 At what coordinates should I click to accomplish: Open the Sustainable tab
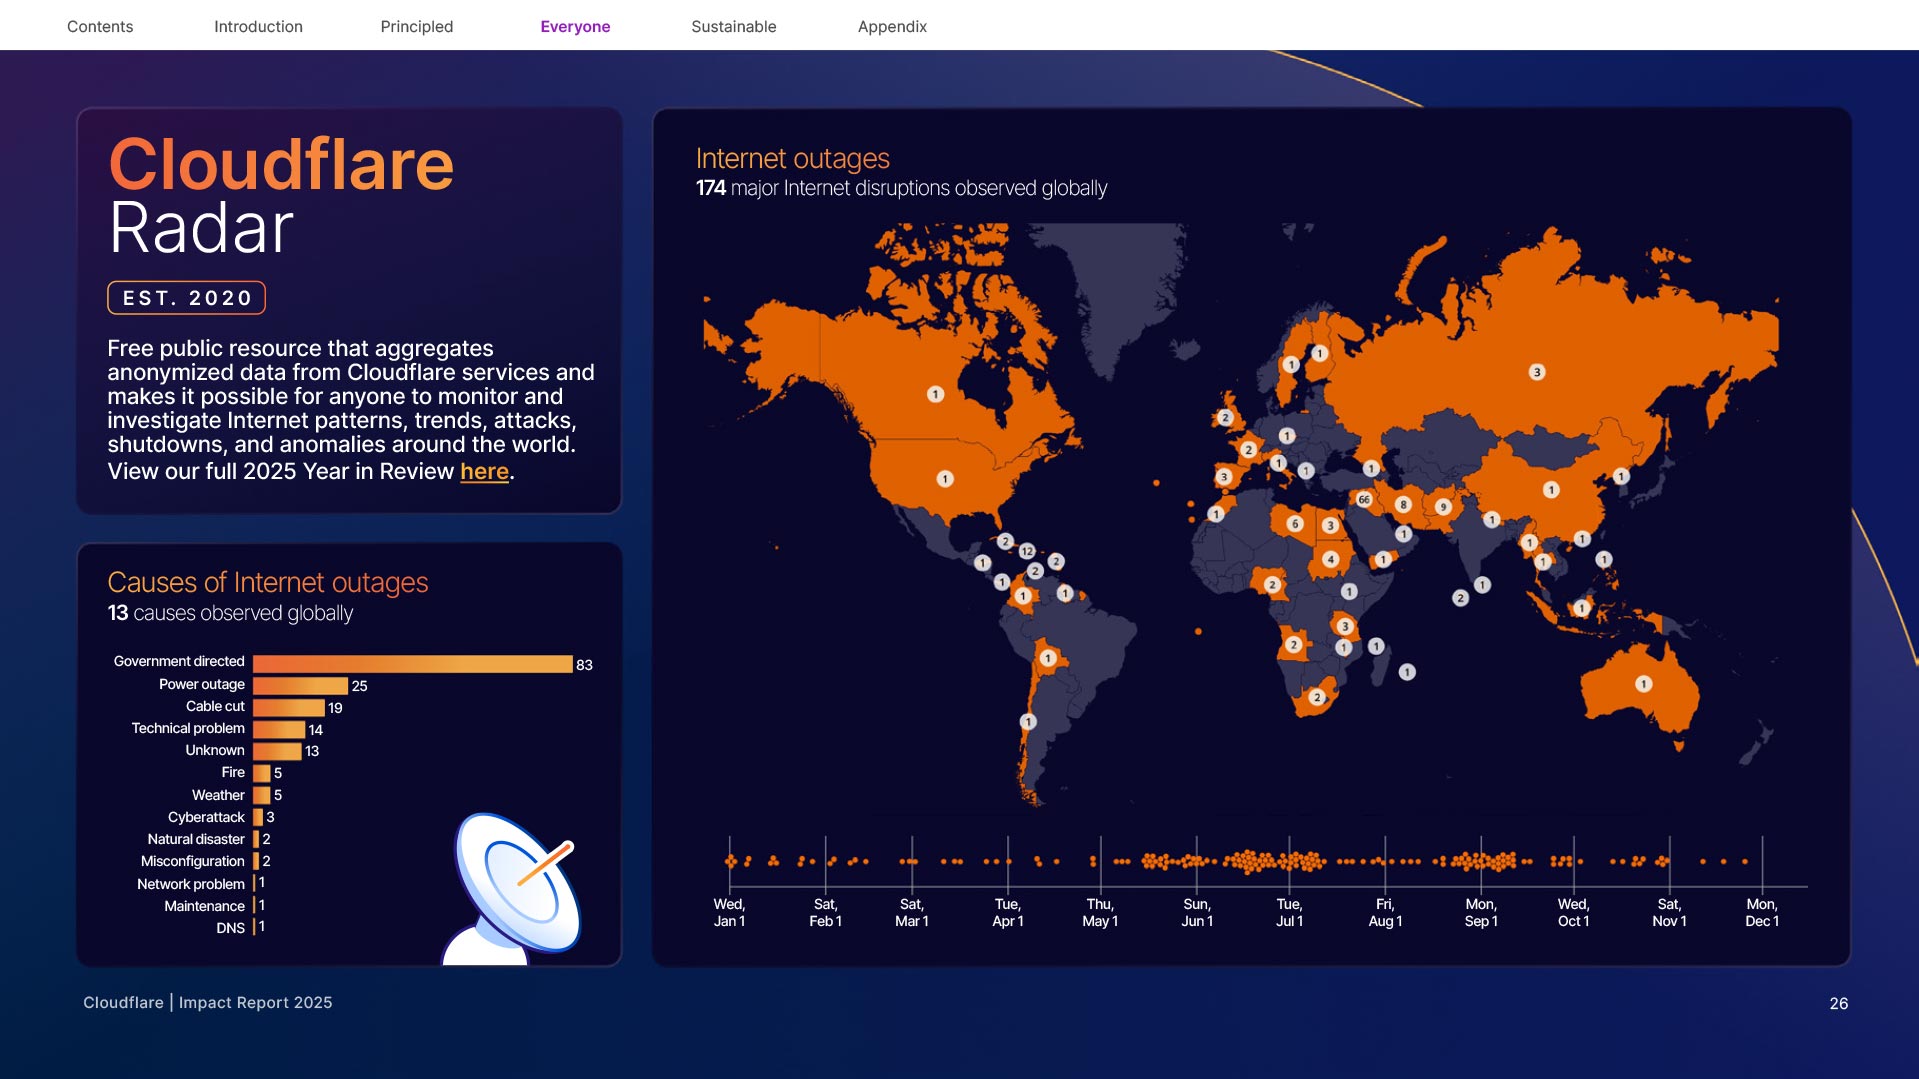coord(734,26)
